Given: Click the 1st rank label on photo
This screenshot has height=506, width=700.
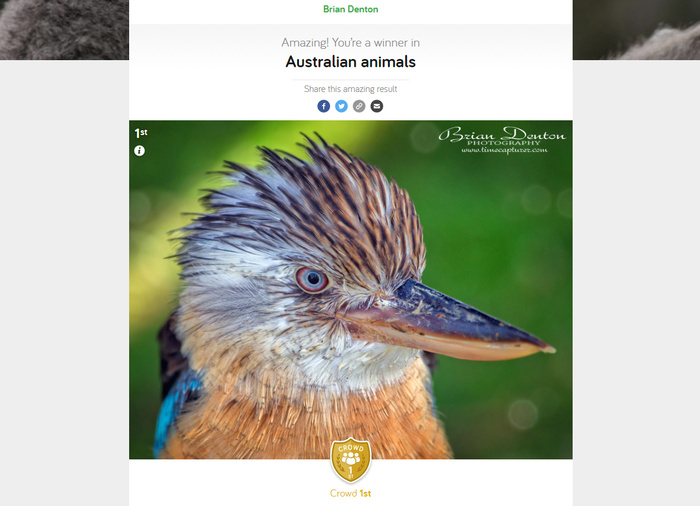Looking at the screenshot, I should click(x=141, y=133).
